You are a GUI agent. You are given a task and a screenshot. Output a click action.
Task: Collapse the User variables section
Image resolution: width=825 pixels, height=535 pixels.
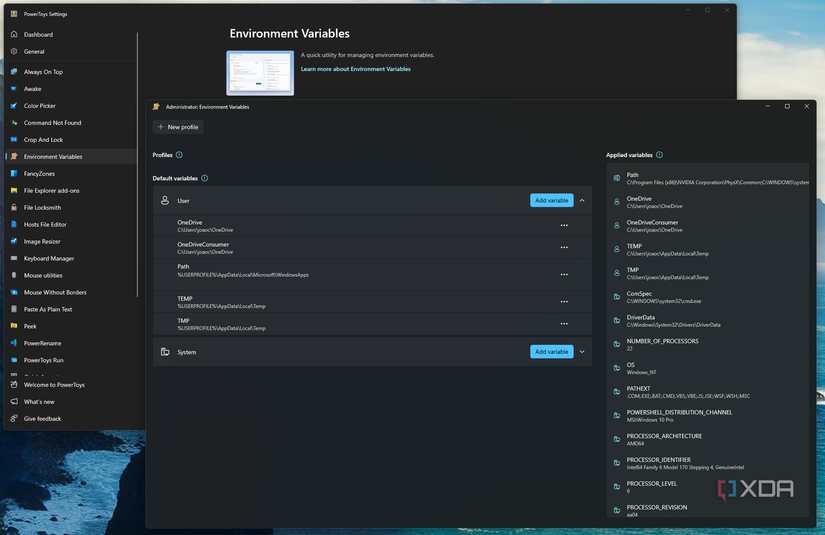[582, 200]
